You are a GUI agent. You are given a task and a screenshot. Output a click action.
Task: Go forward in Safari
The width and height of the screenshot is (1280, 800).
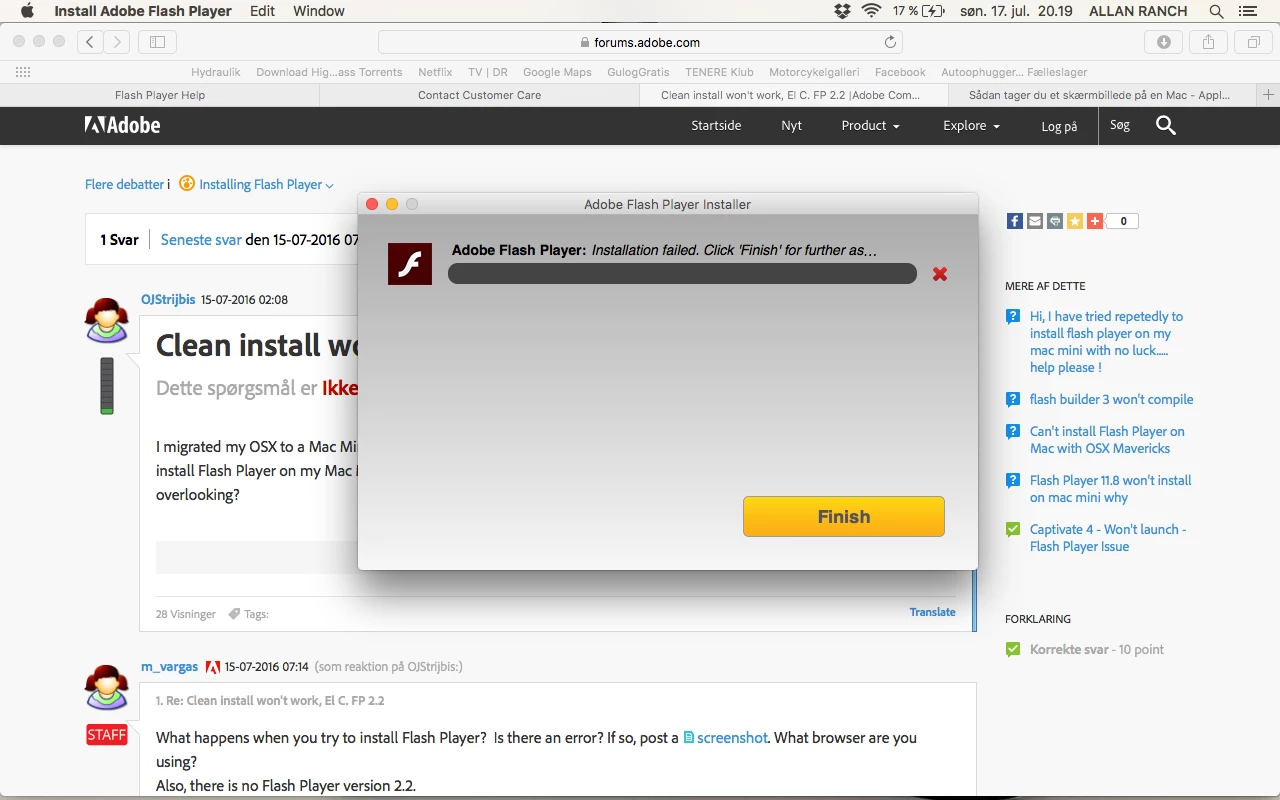pos(117,42)
